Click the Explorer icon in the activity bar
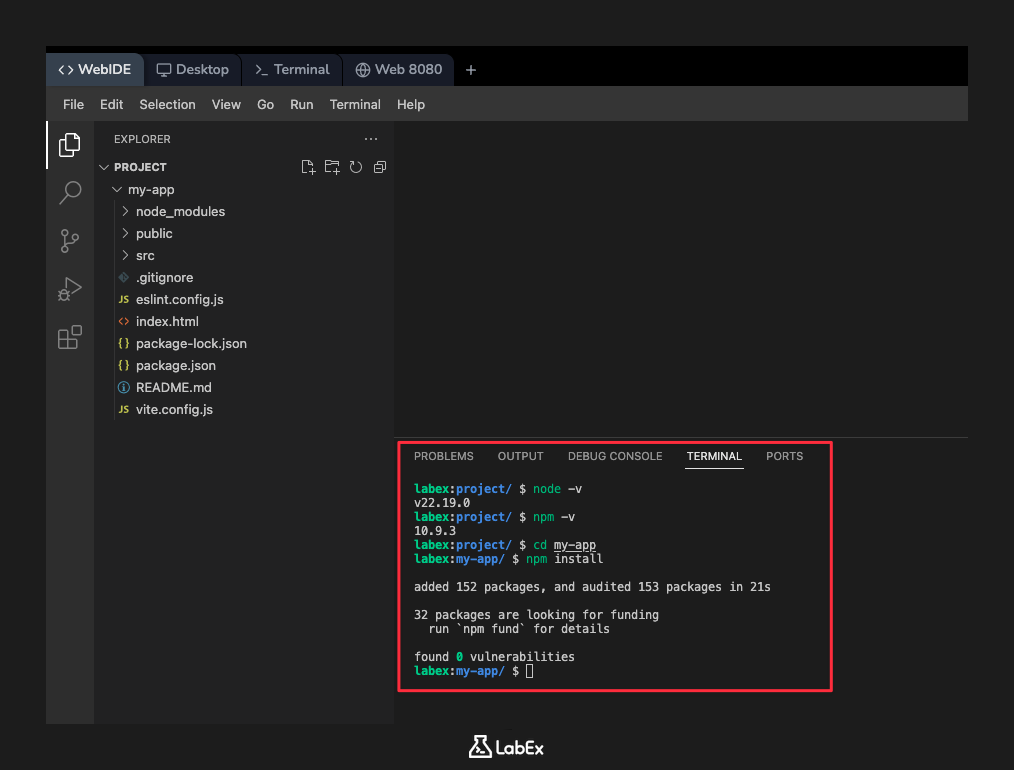This screenshot has width=1014, height=770. 69,144
